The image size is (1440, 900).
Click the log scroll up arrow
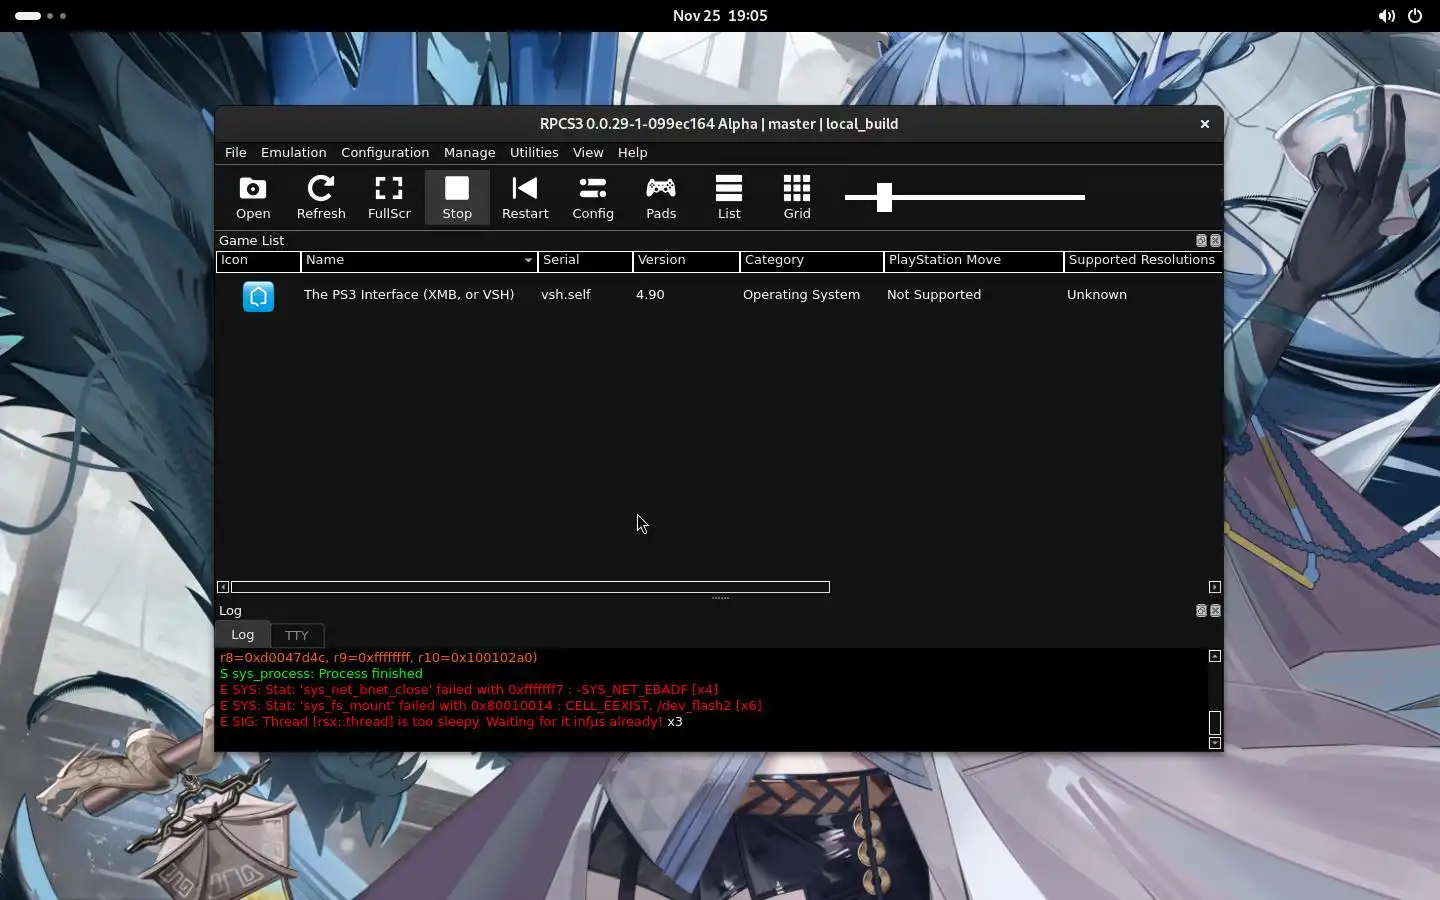(1215, 656)
